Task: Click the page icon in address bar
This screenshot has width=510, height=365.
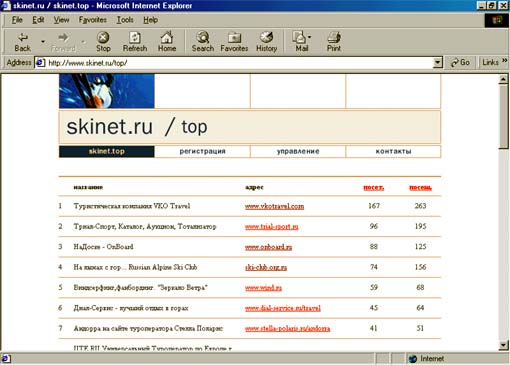Action: pos(40,63)
